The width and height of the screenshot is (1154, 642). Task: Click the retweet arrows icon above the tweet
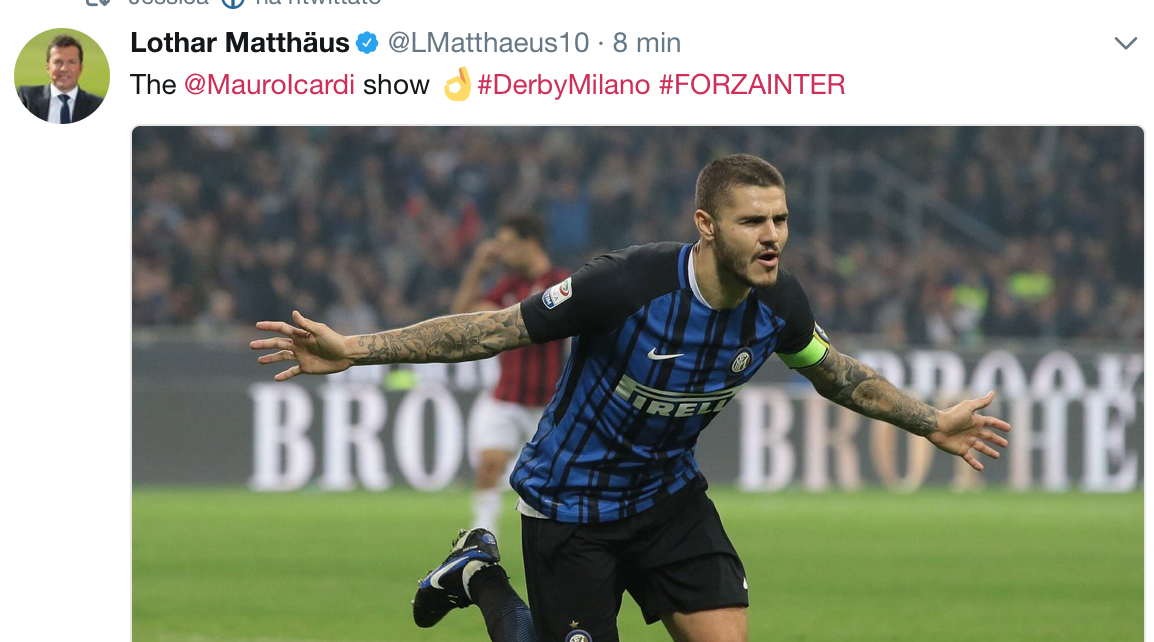(98, 2)
